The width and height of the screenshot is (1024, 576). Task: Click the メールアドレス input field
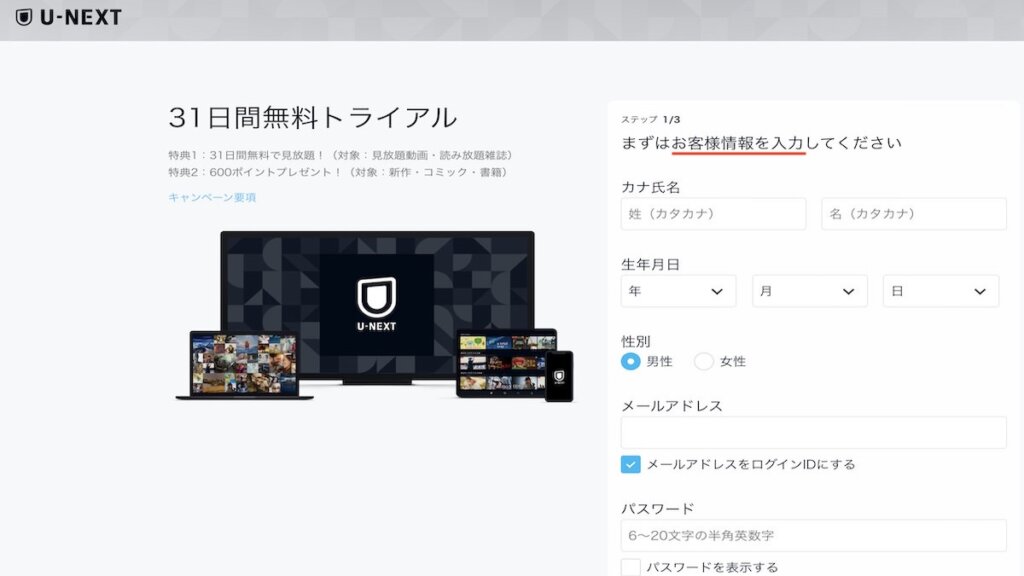coord(813,432)
